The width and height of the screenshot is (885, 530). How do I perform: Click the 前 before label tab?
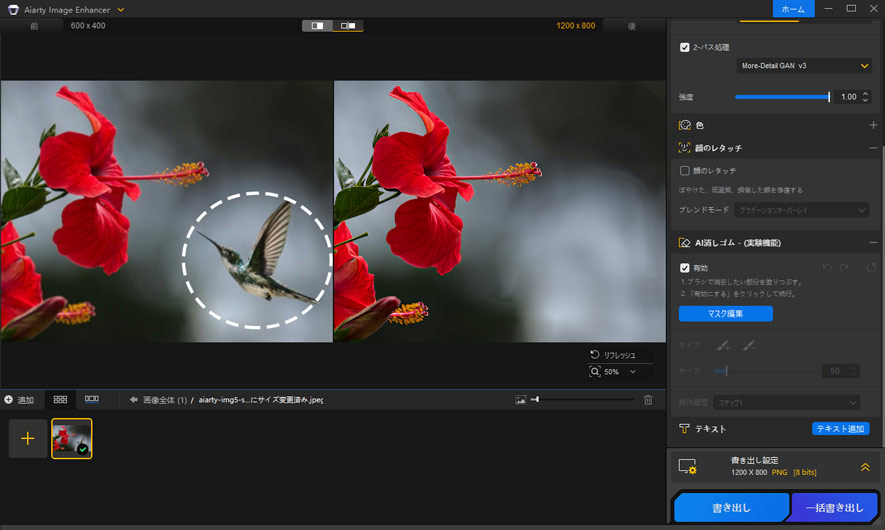point(34,26)
